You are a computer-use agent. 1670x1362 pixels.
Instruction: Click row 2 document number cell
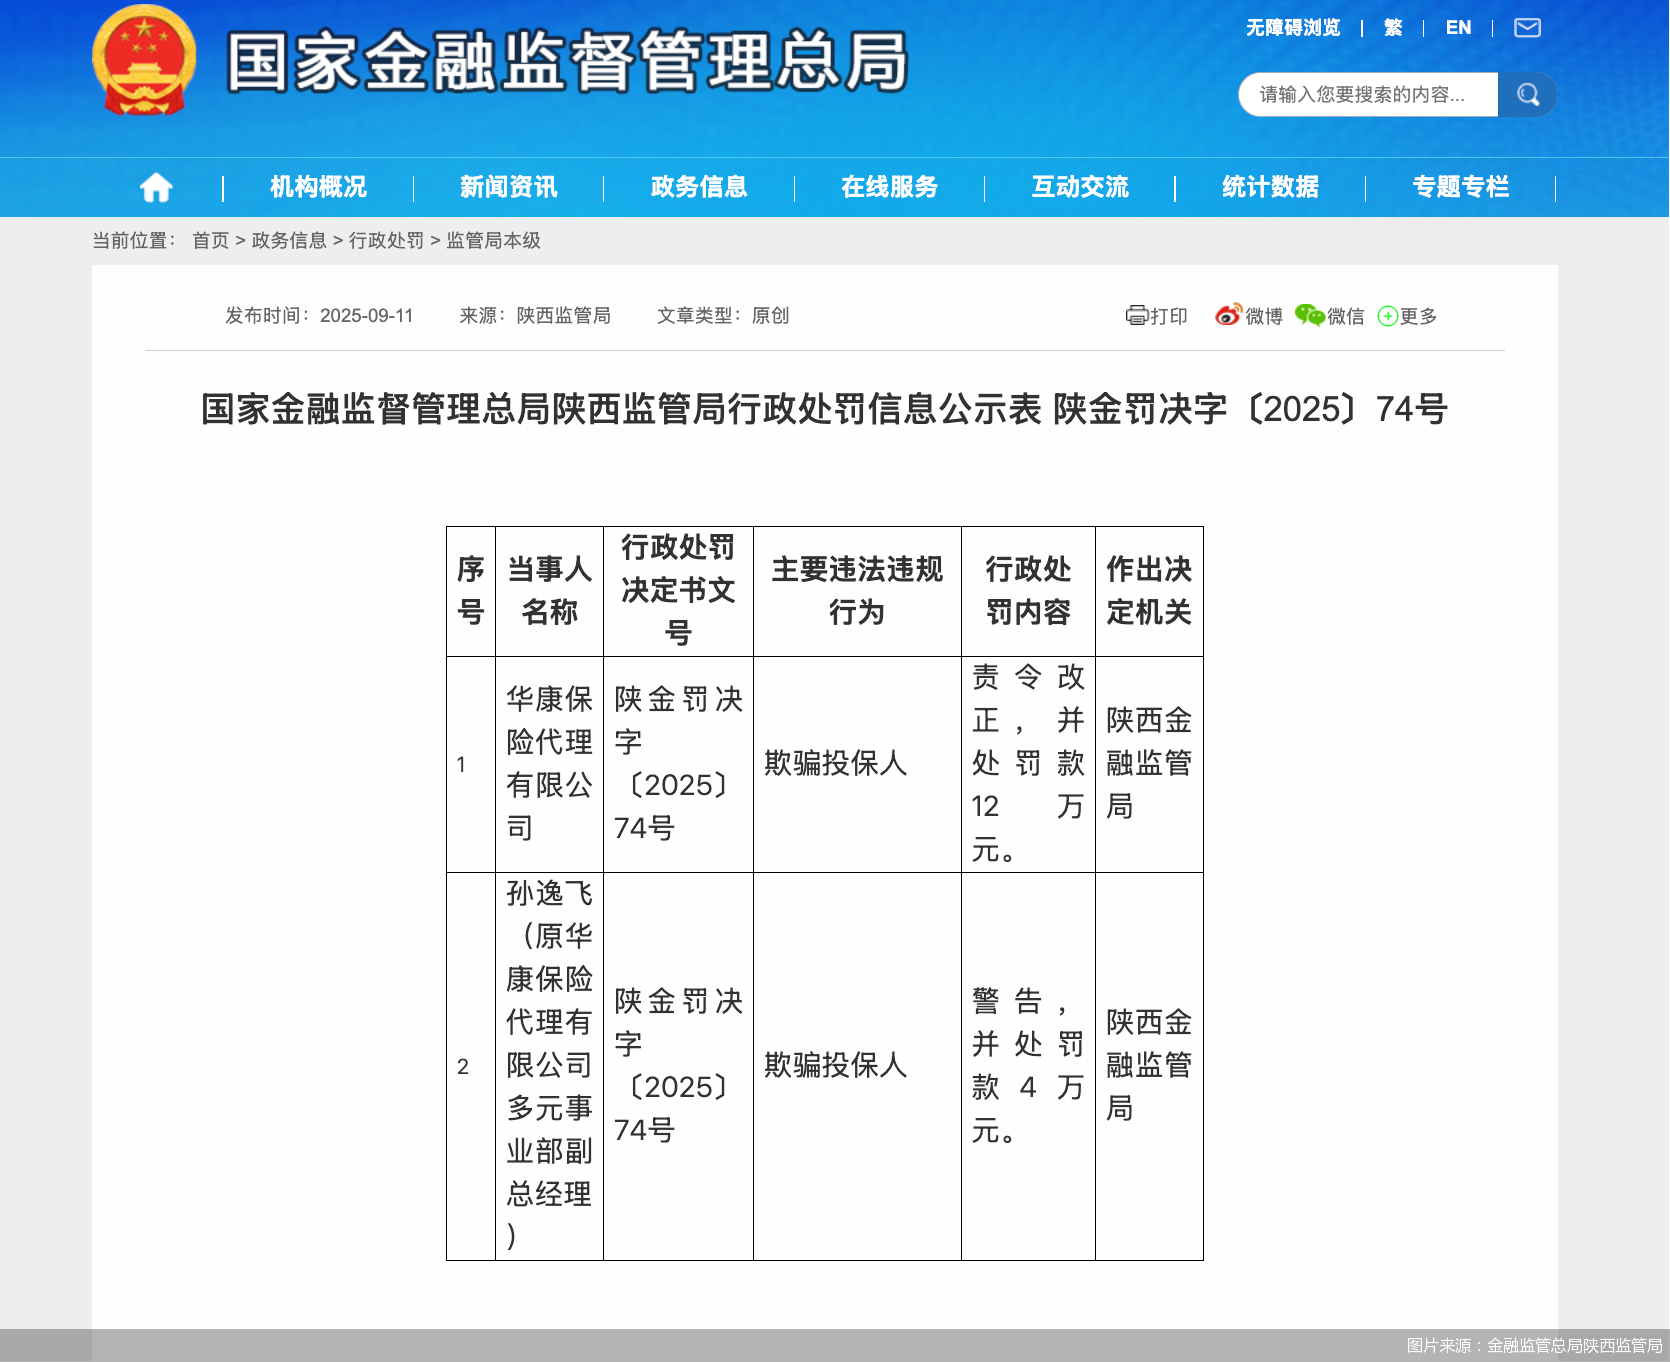tap(678, 1066)
